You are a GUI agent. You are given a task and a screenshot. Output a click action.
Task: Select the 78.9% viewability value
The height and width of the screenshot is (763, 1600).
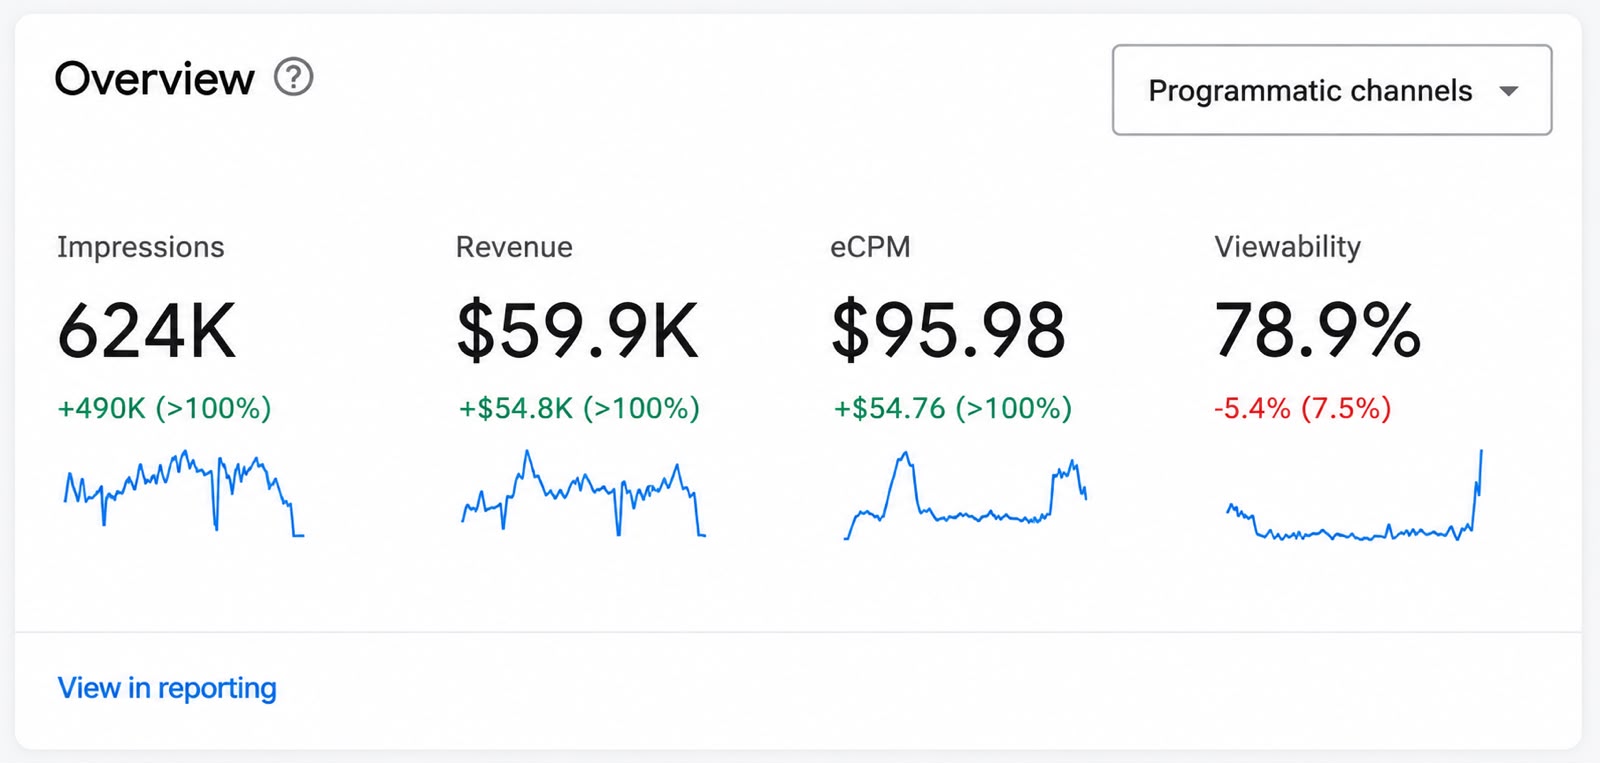click(1317, 331)
